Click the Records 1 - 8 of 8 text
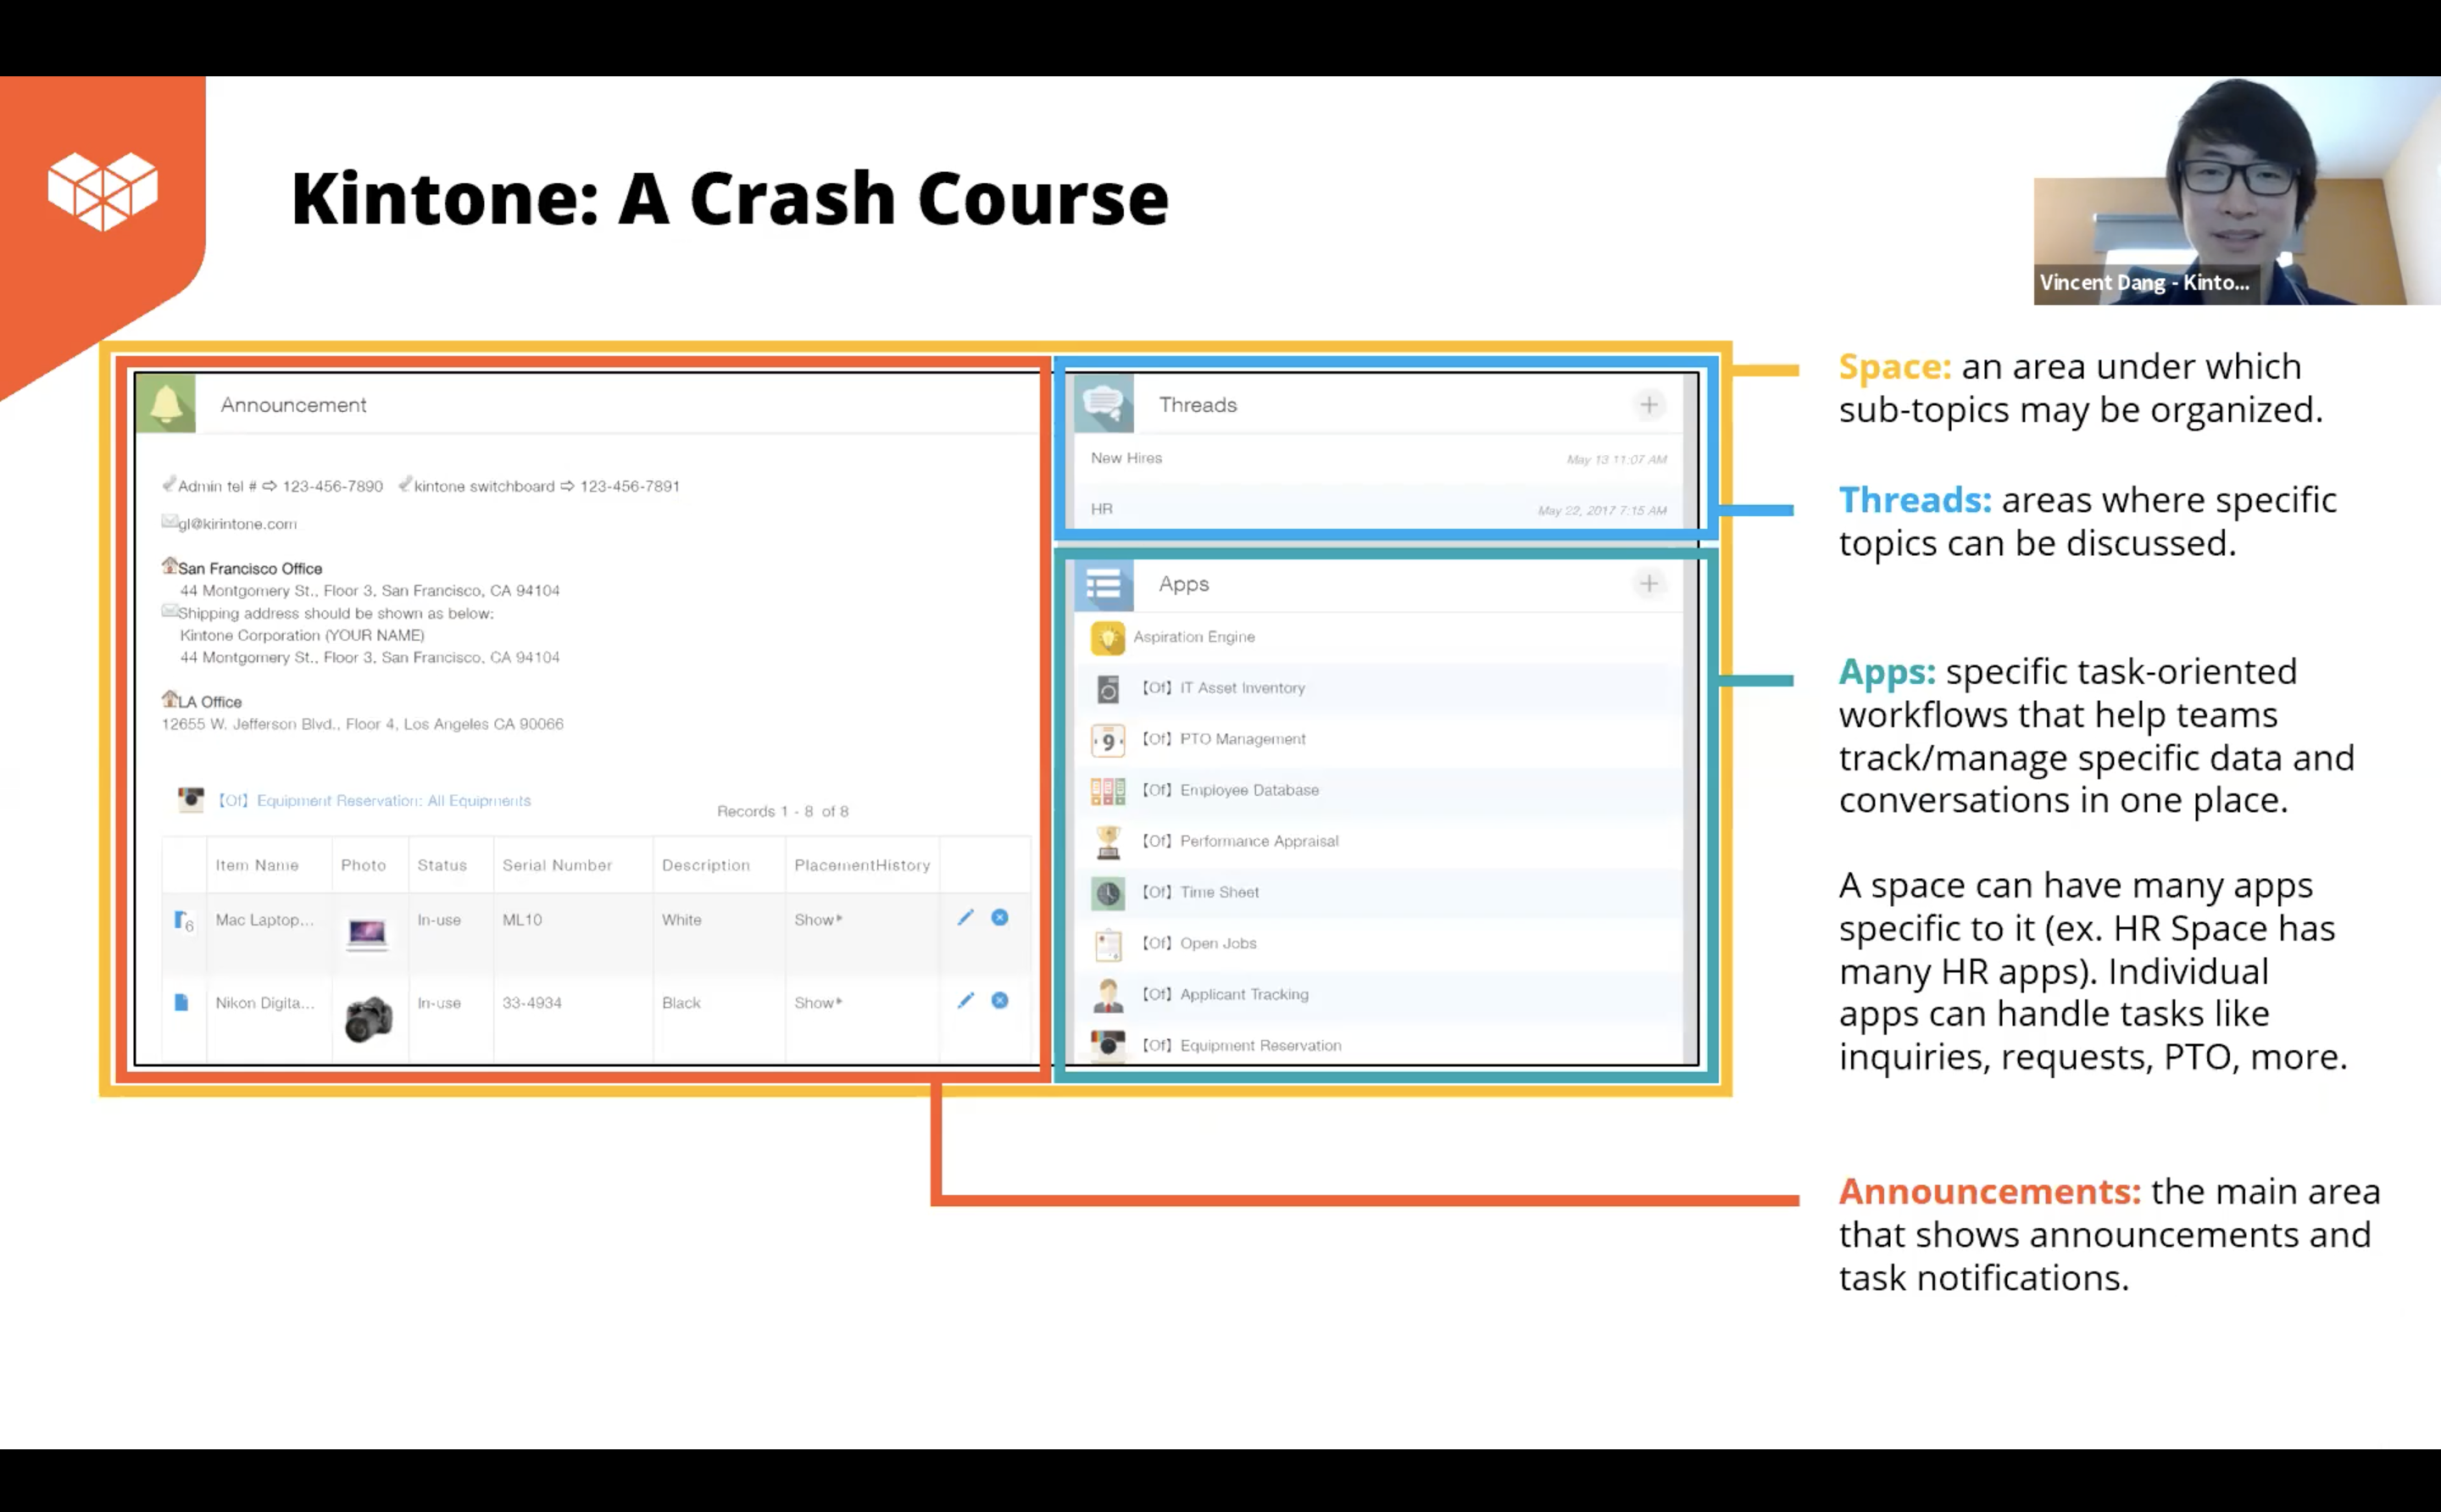 click(783, 811)
